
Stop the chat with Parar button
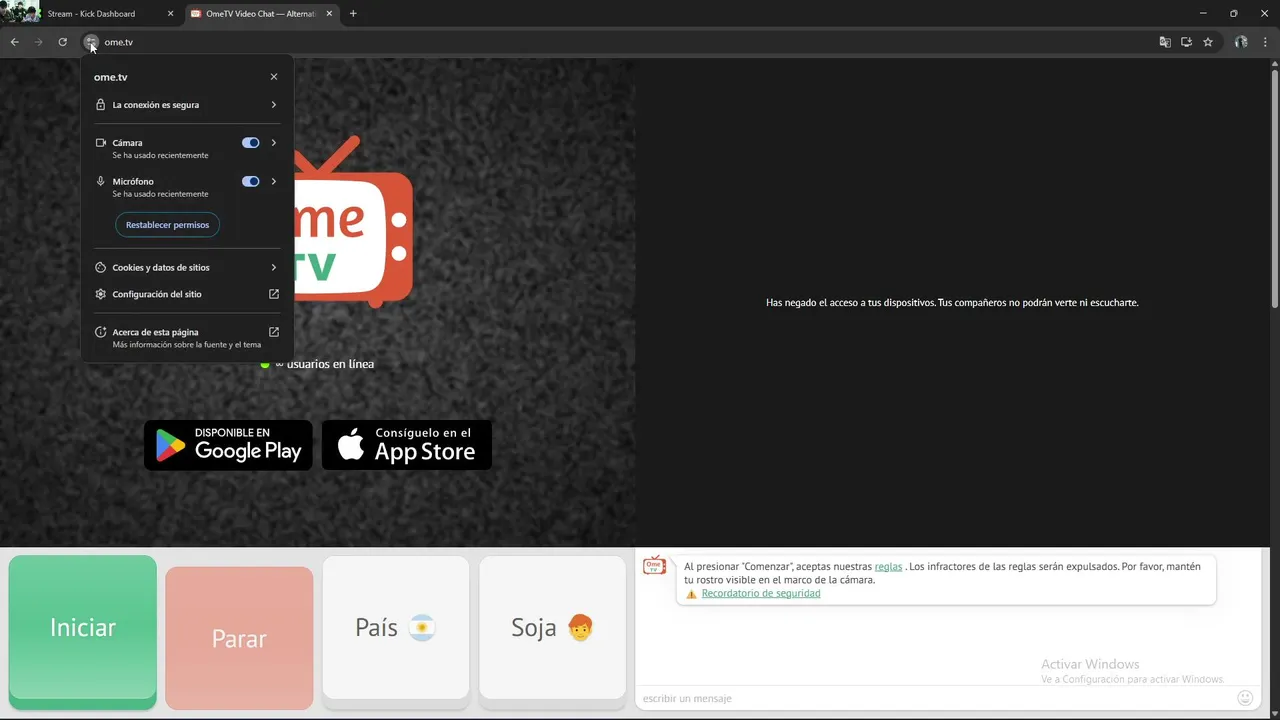(x=239, y=638)
